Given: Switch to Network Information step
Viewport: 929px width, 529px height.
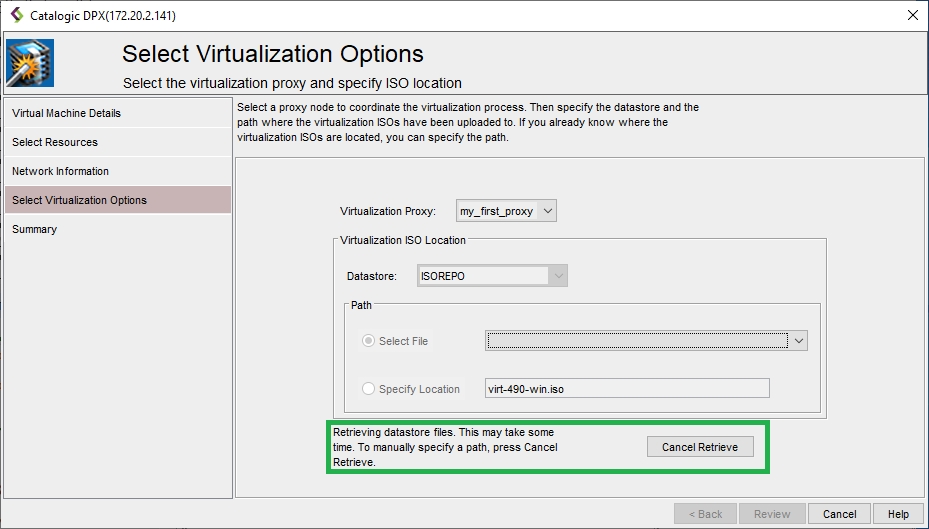Looking at the screenshot, I should click(60, 171).
